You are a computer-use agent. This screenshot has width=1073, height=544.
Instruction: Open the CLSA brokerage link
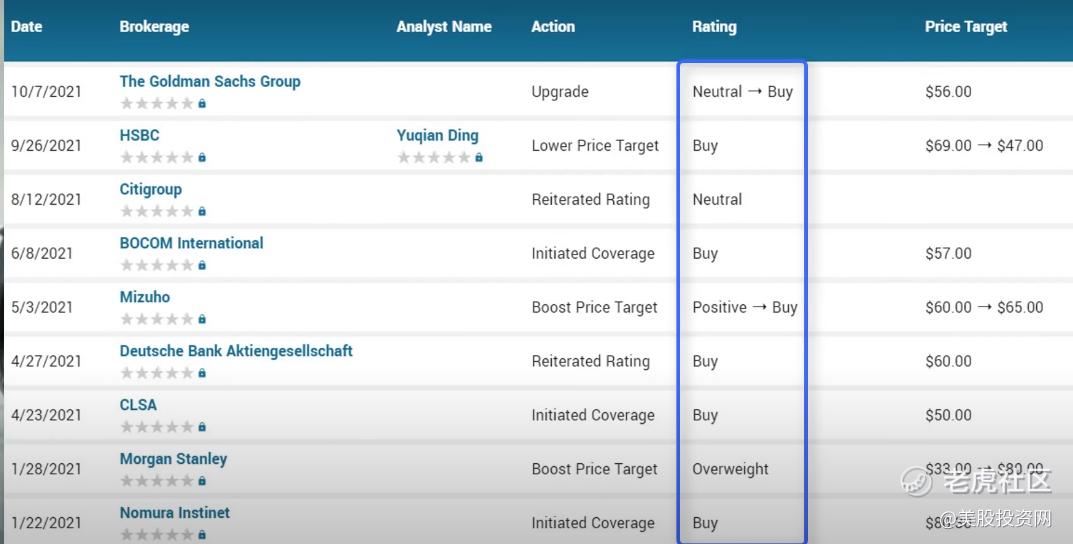(138, 405)
